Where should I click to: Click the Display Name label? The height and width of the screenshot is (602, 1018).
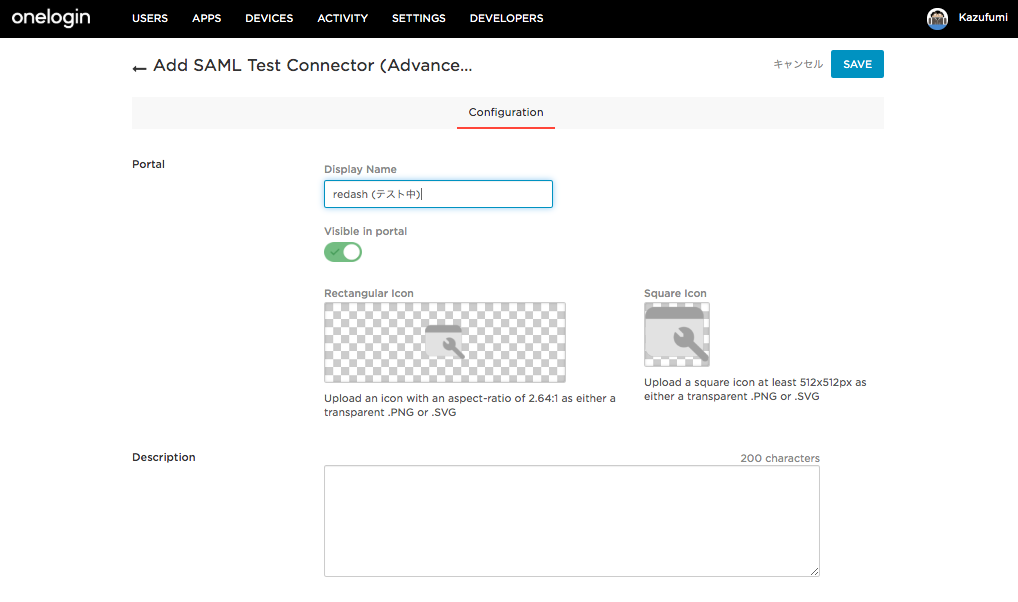tap(360, 169)
